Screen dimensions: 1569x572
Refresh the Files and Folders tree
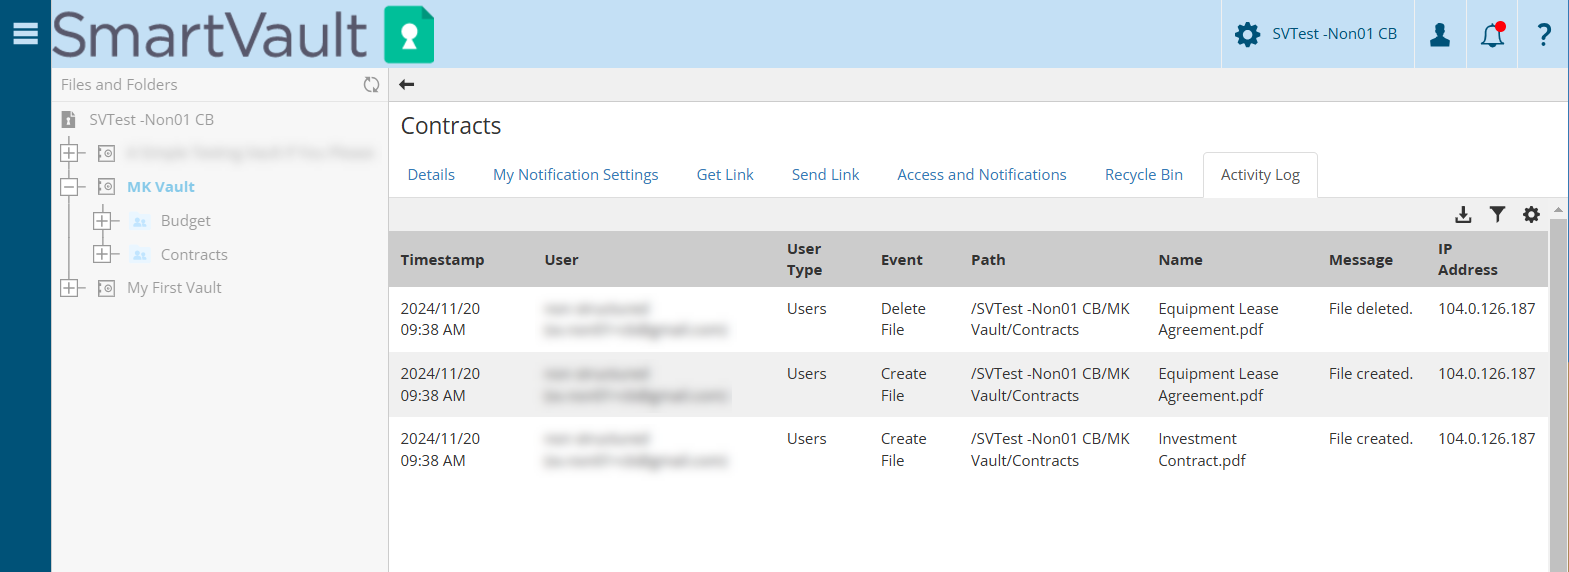pos(371,85)
